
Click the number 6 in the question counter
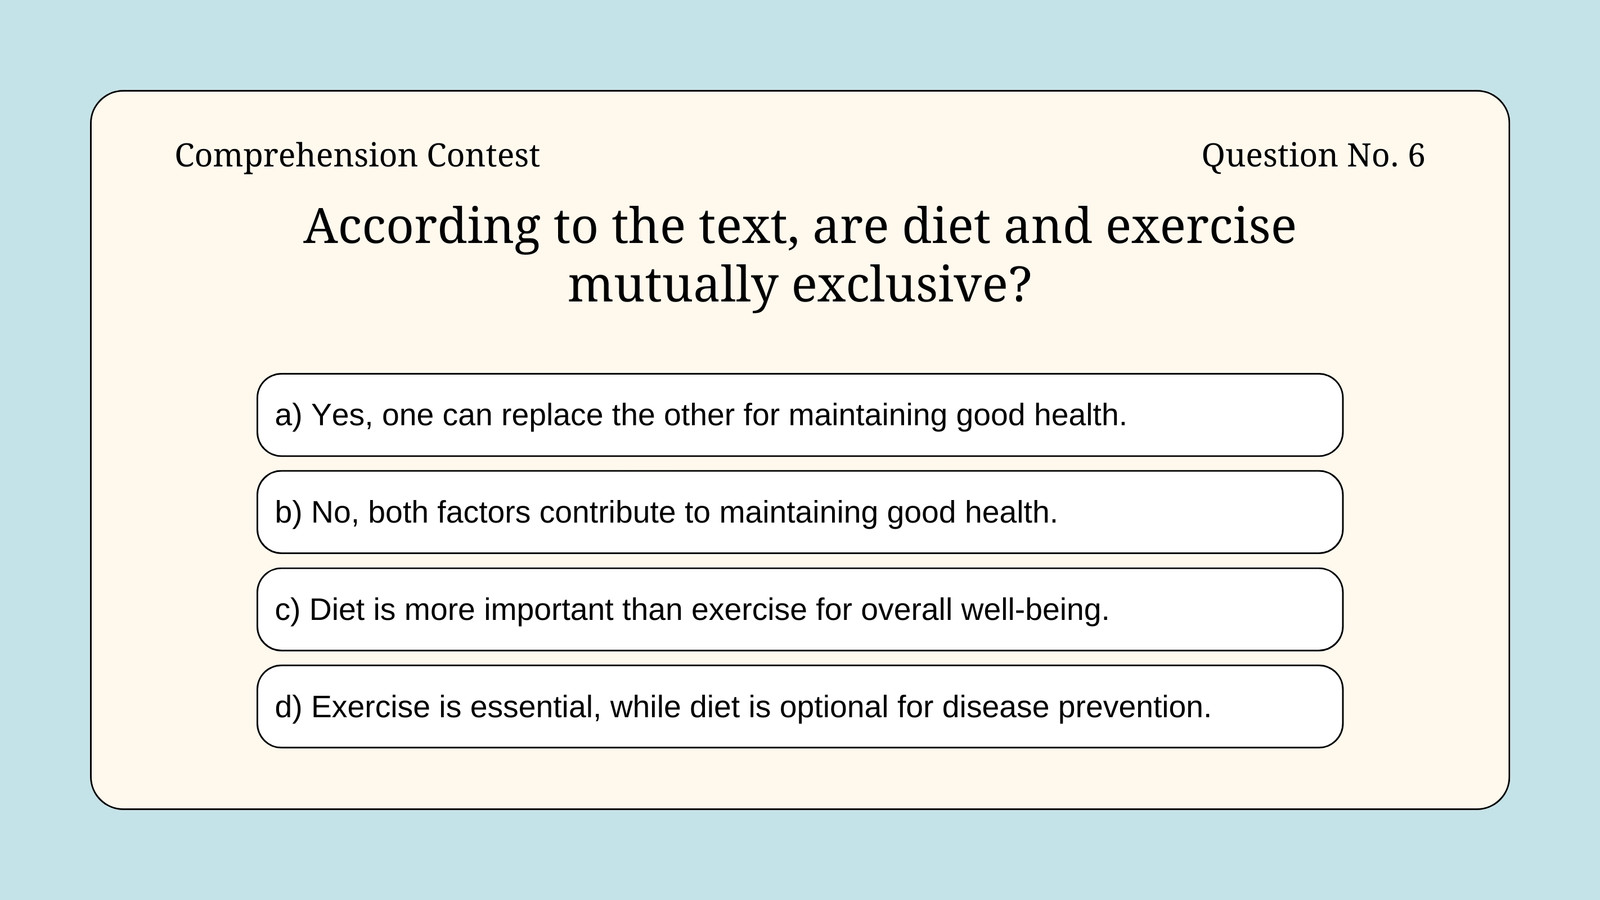coord(1416,156)
